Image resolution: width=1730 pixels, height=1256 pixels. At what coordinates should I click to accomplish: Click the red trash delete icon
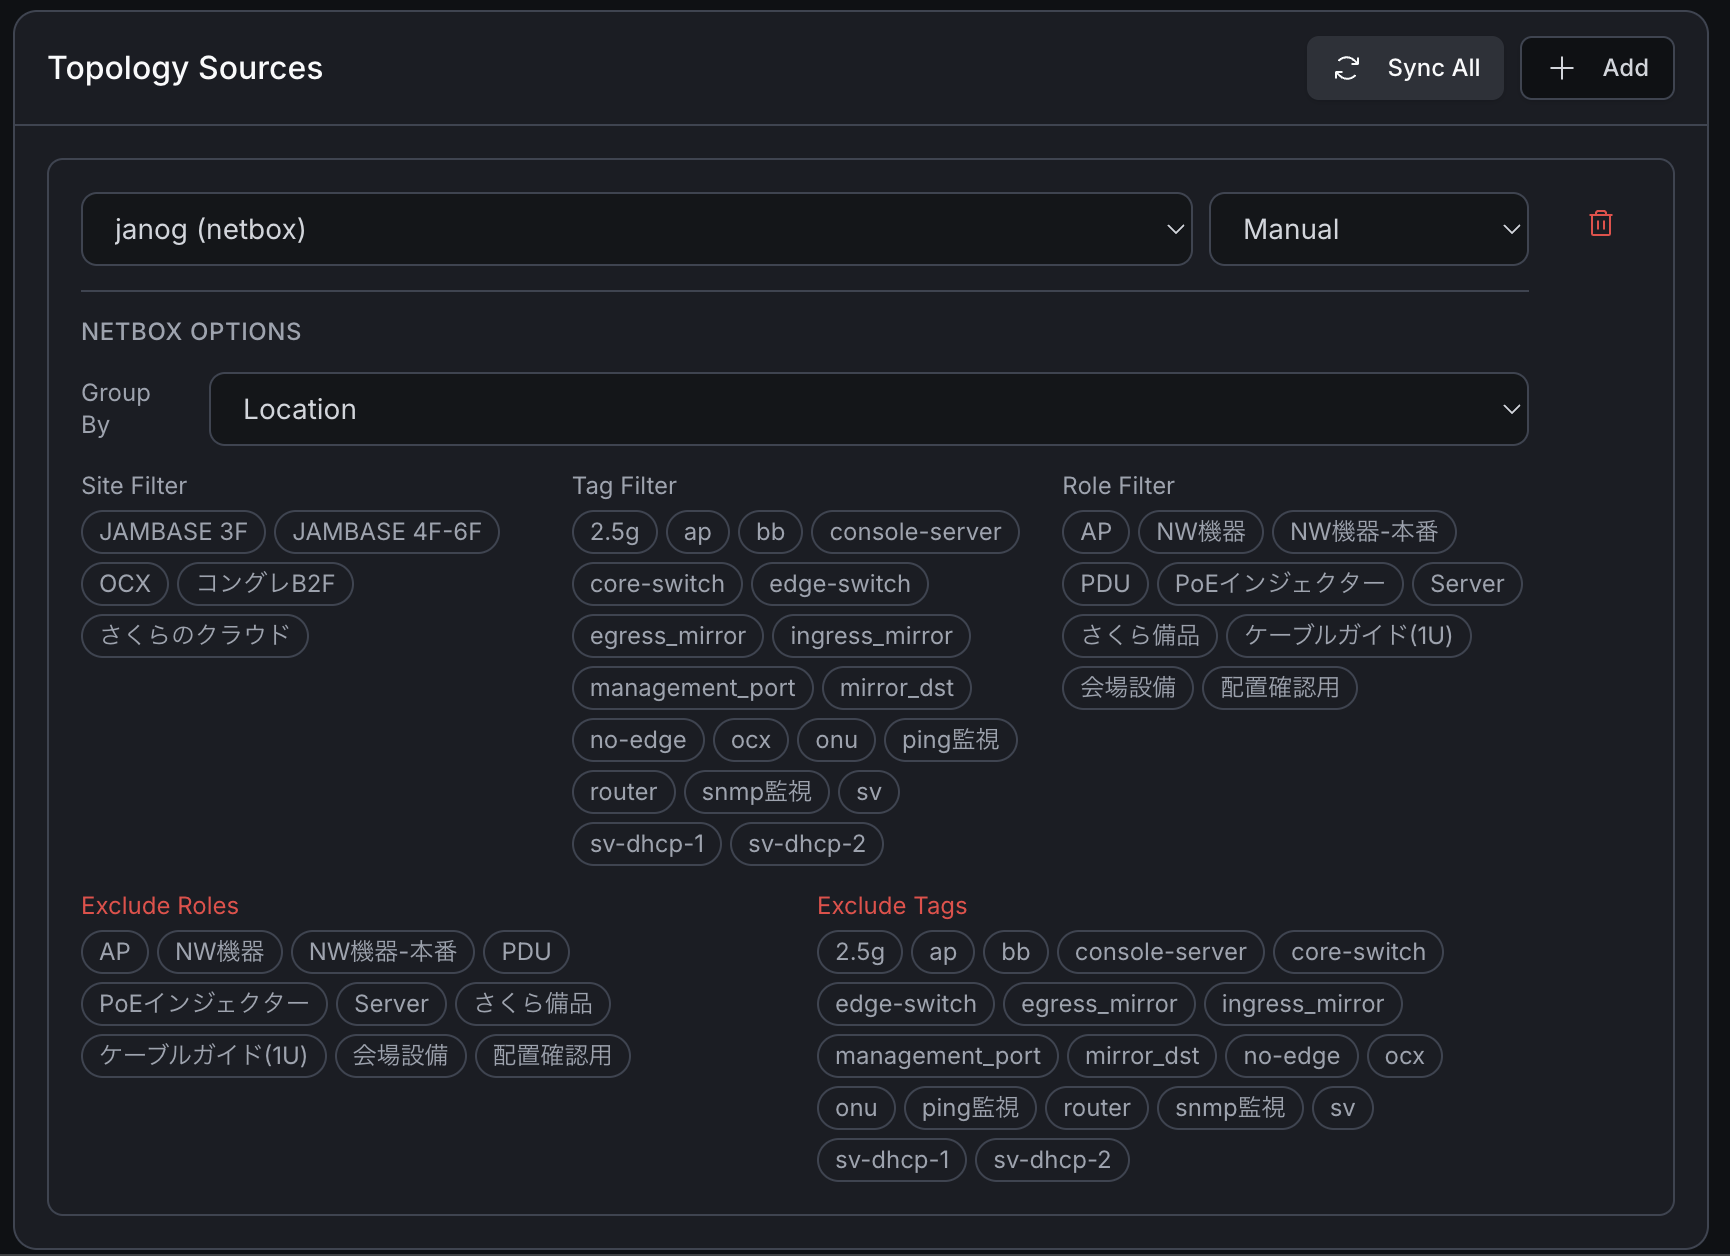pyautogui.click(x=1600, y=224)
